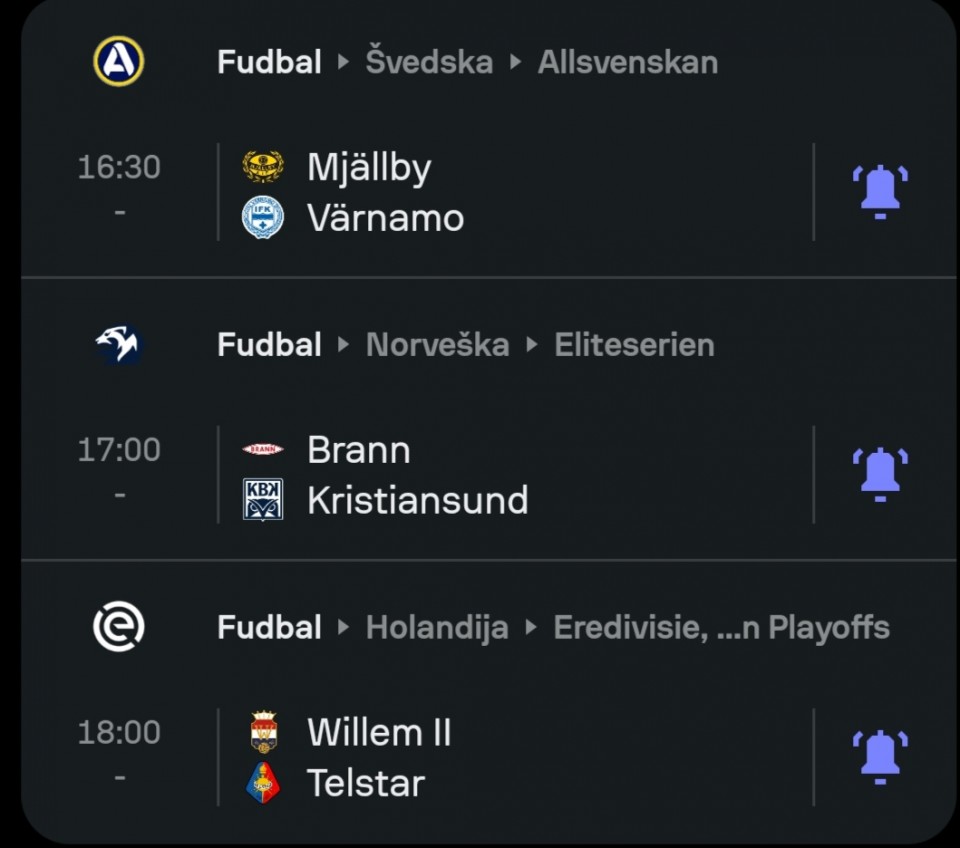960x848 pixels.
Task: Click the Eliteserien league logo
Action: click(119, 345)
